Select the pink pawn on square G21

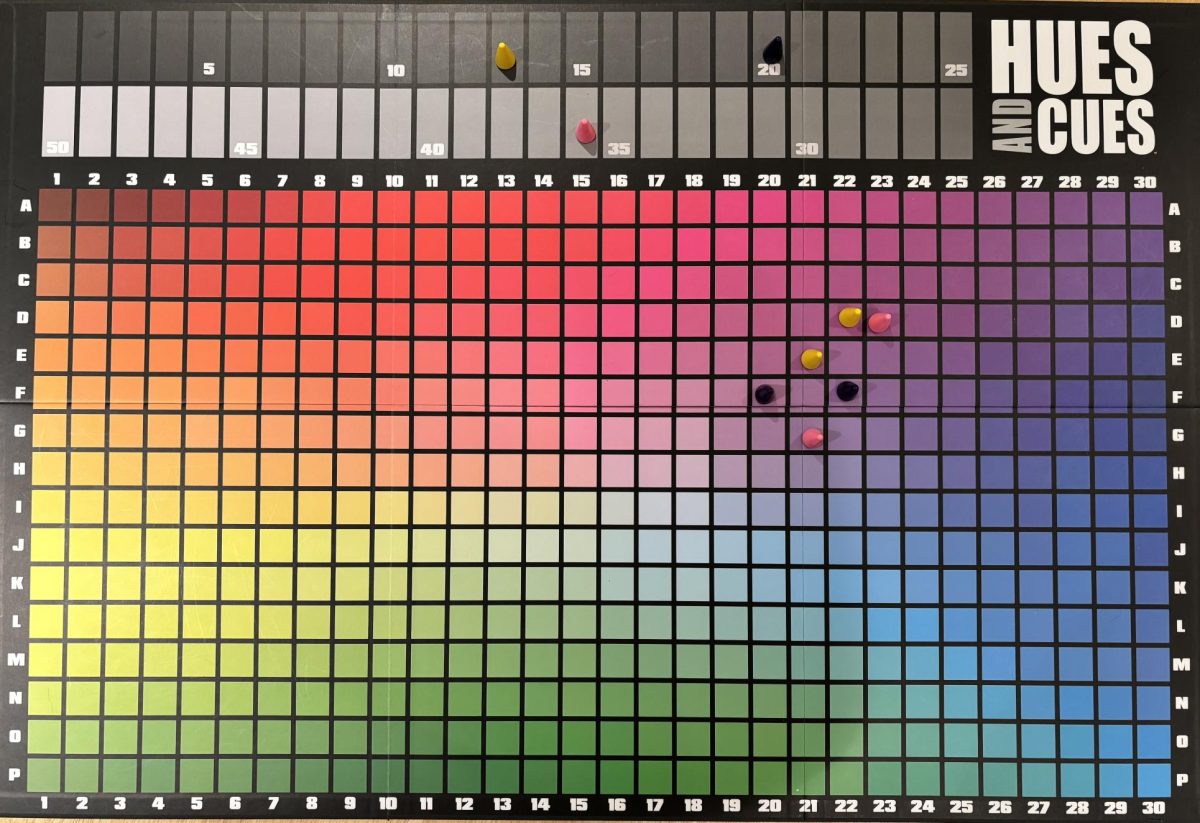pos(812,437)
